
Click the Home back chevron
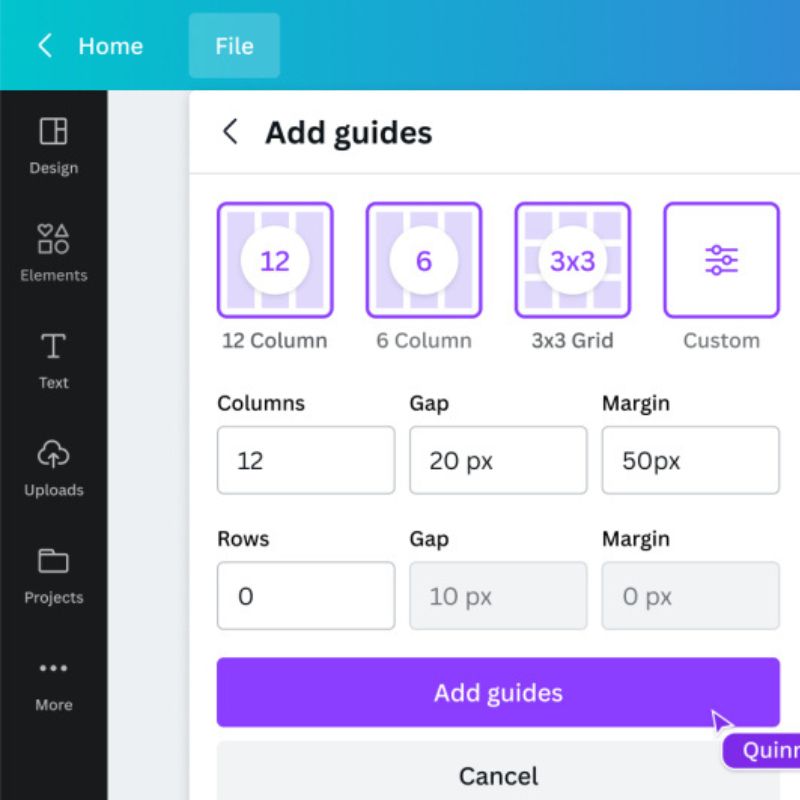point(44,46)
